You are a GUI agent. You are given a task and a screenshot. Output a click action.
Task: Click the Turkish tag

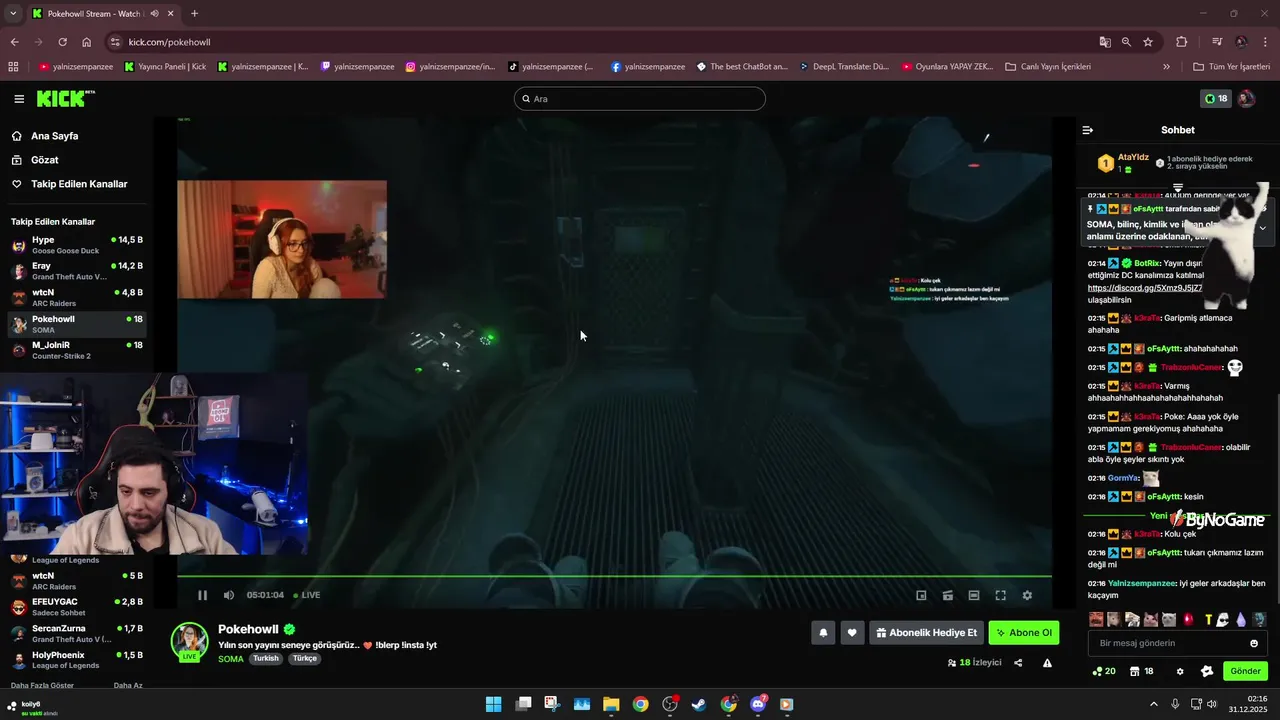(x=266, y=659)
